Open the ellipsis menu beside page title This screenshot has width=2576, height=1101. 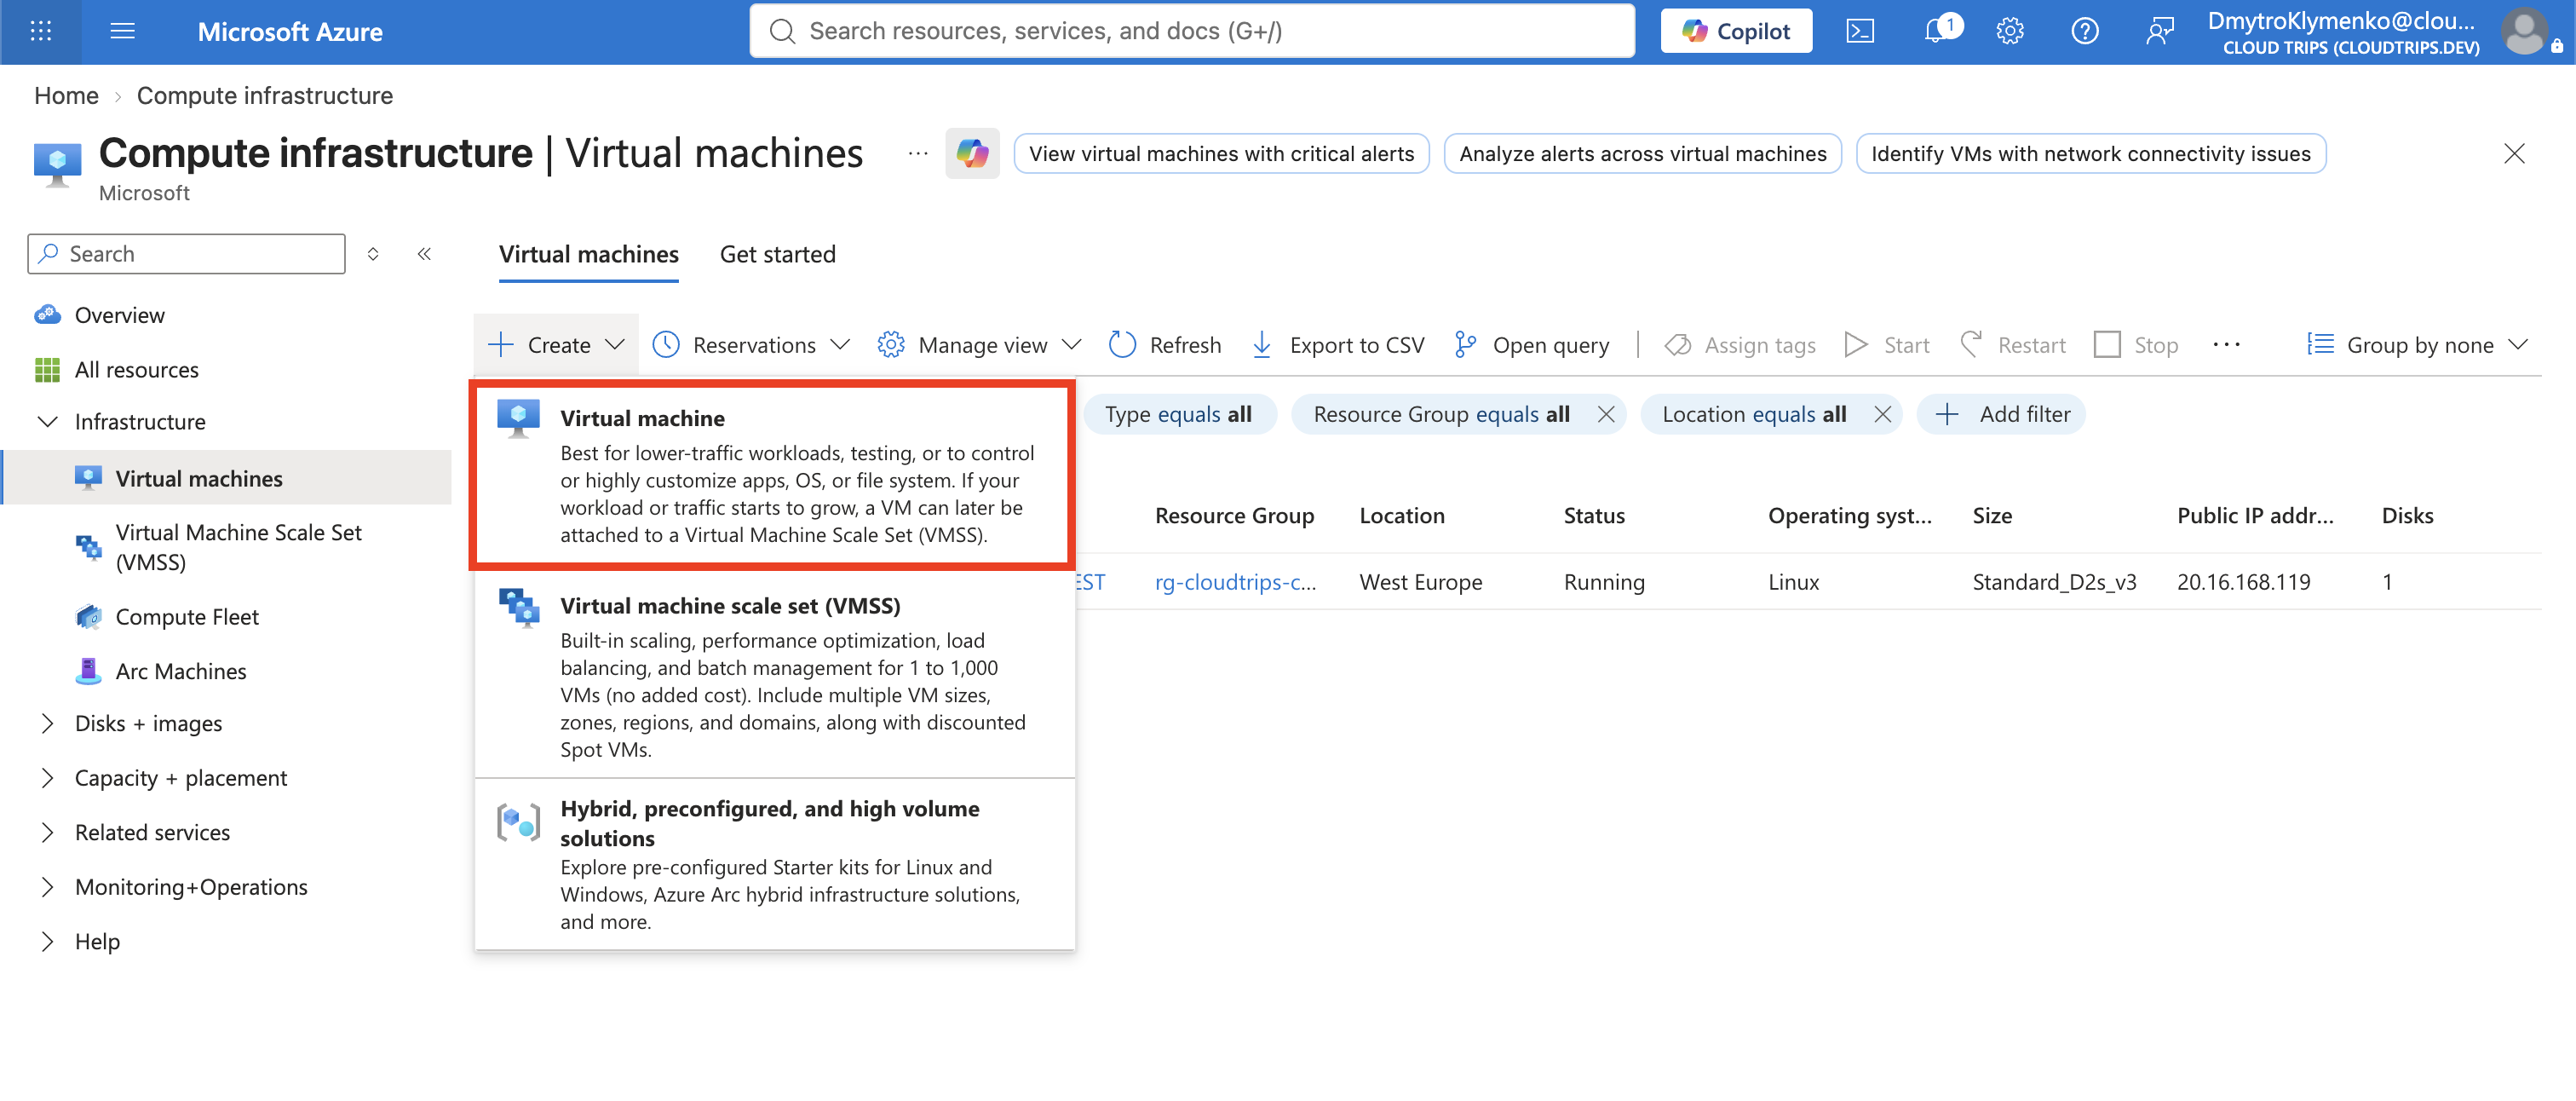[x=917, y=153]
